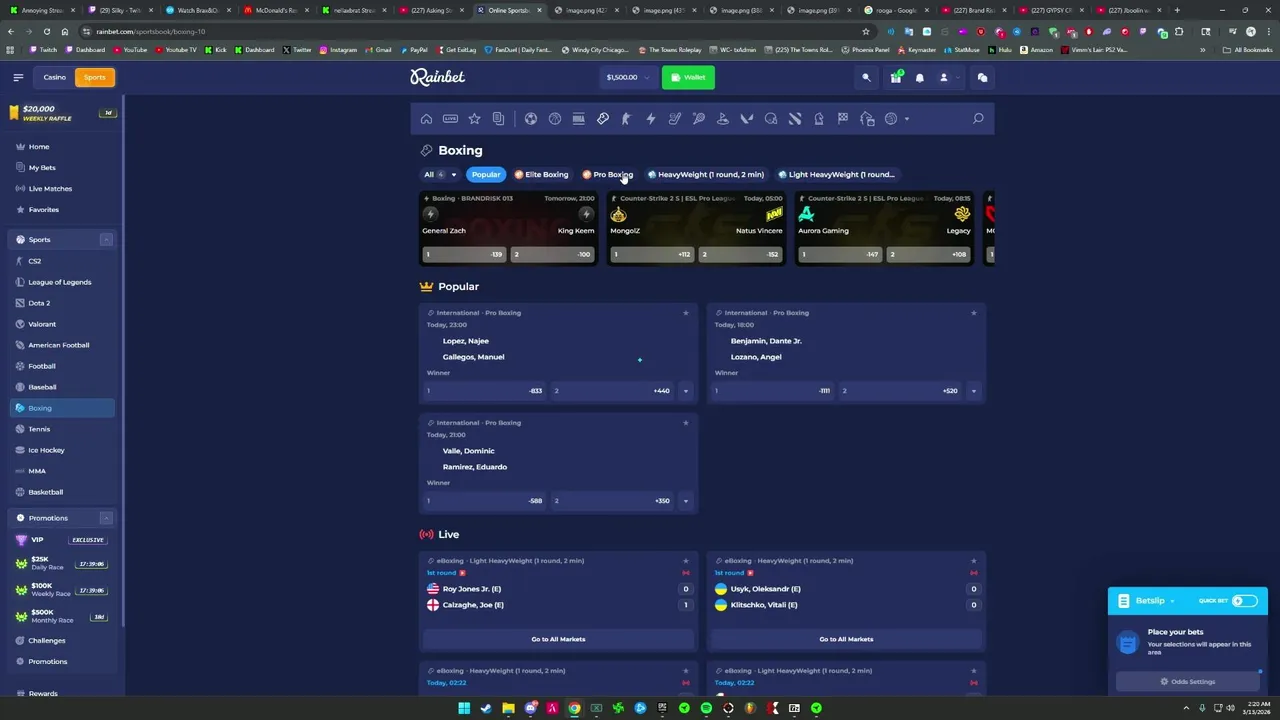Select the soccer ball sport icon
This screenshot has width=1280, height=720.
click(x=531, y=119)
